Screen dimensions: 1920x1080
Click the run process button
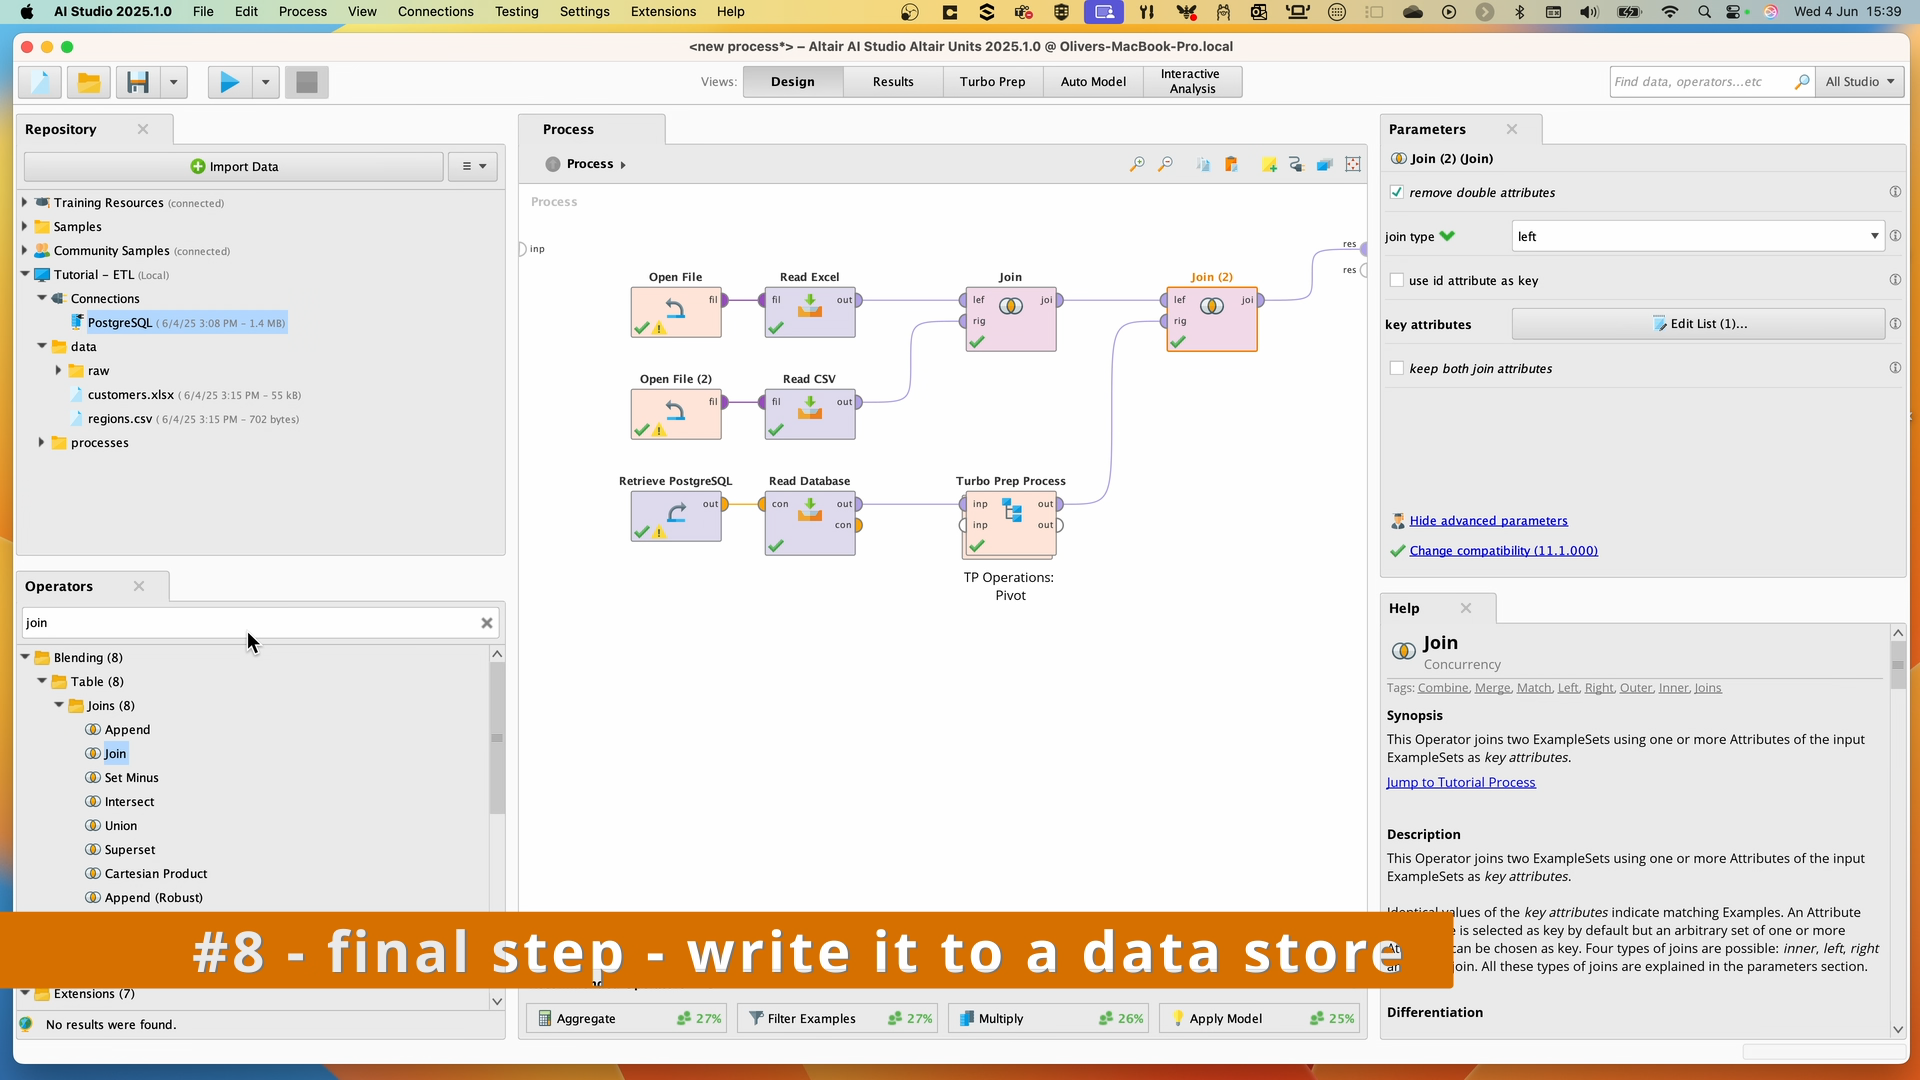click(x=228, y=82)
